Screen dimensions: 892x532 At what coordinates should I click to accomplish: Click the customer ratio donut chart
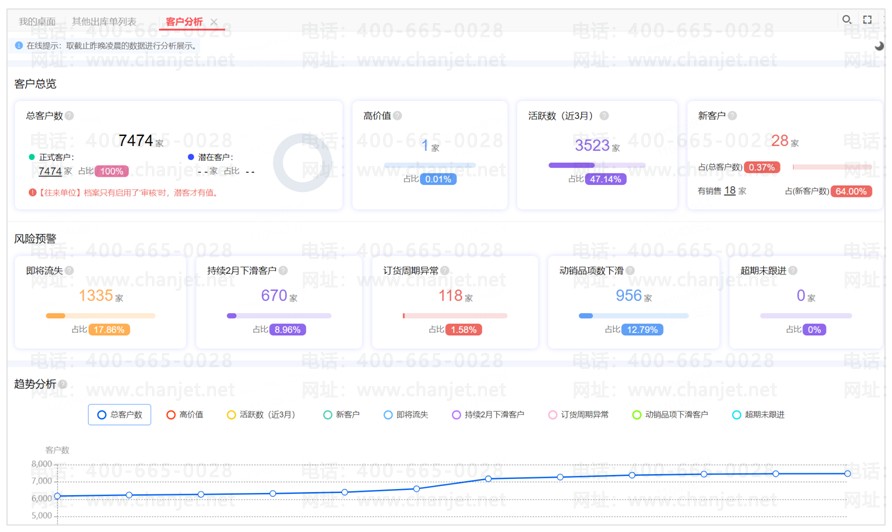302,163
